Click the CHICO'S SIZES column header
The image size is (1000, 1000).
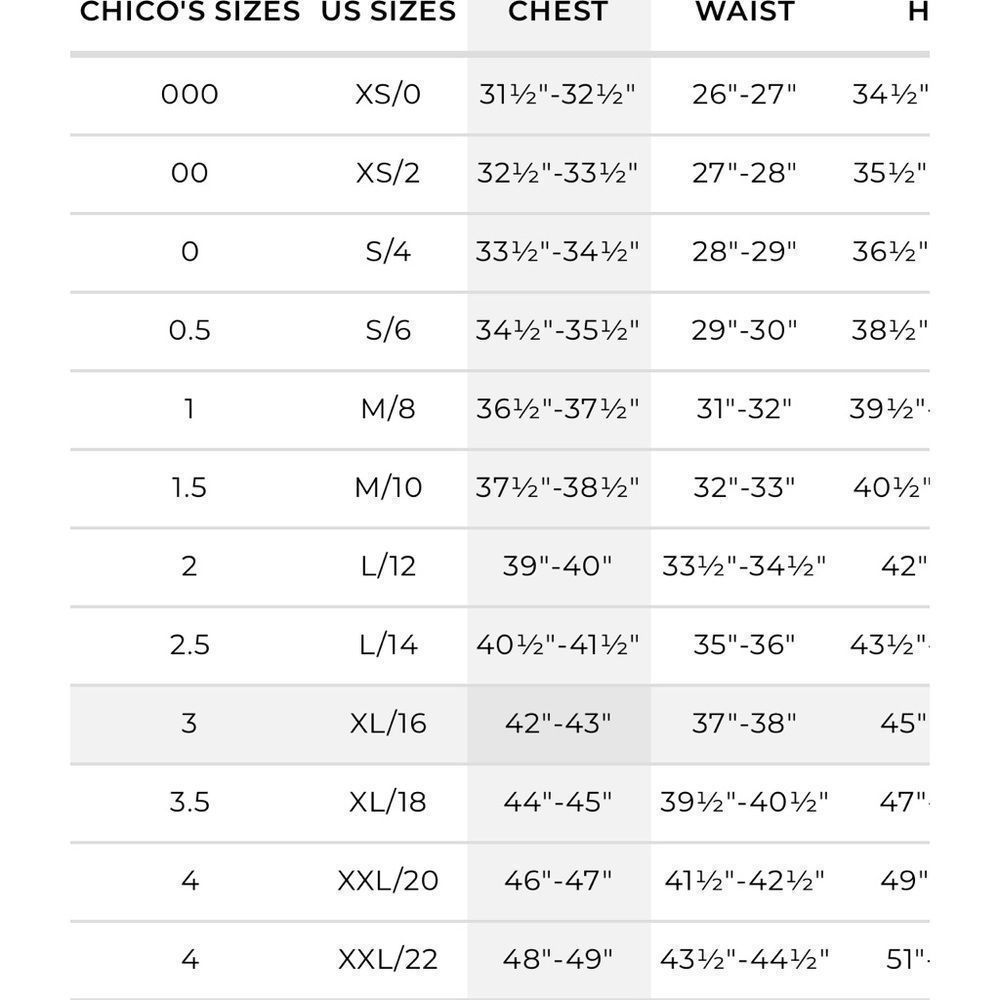coord(190,13)
